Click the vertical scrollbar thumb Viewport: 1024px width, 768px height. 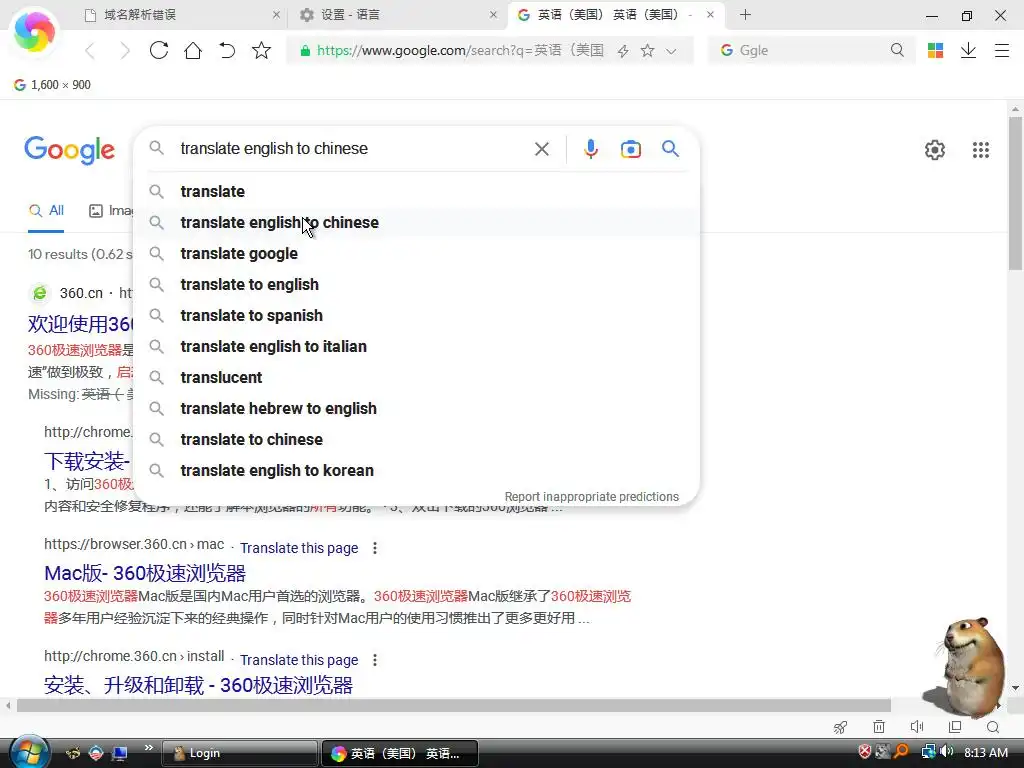point(1015,193)
